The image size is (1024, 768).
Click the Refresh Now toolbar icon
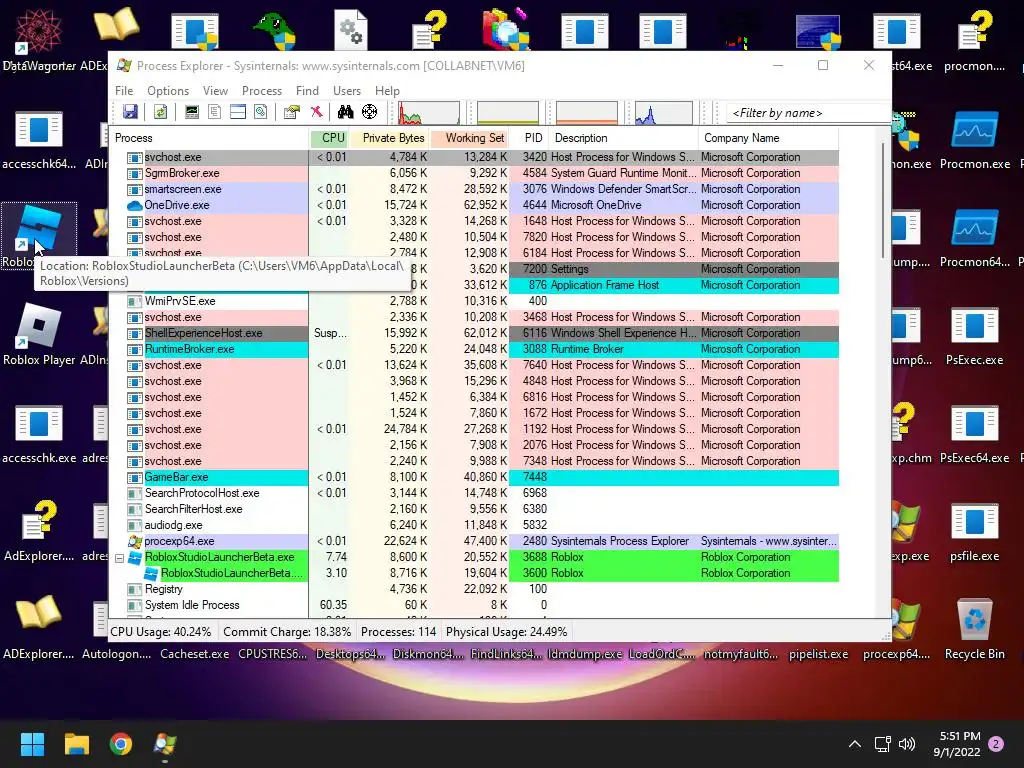tap(160, 112)
